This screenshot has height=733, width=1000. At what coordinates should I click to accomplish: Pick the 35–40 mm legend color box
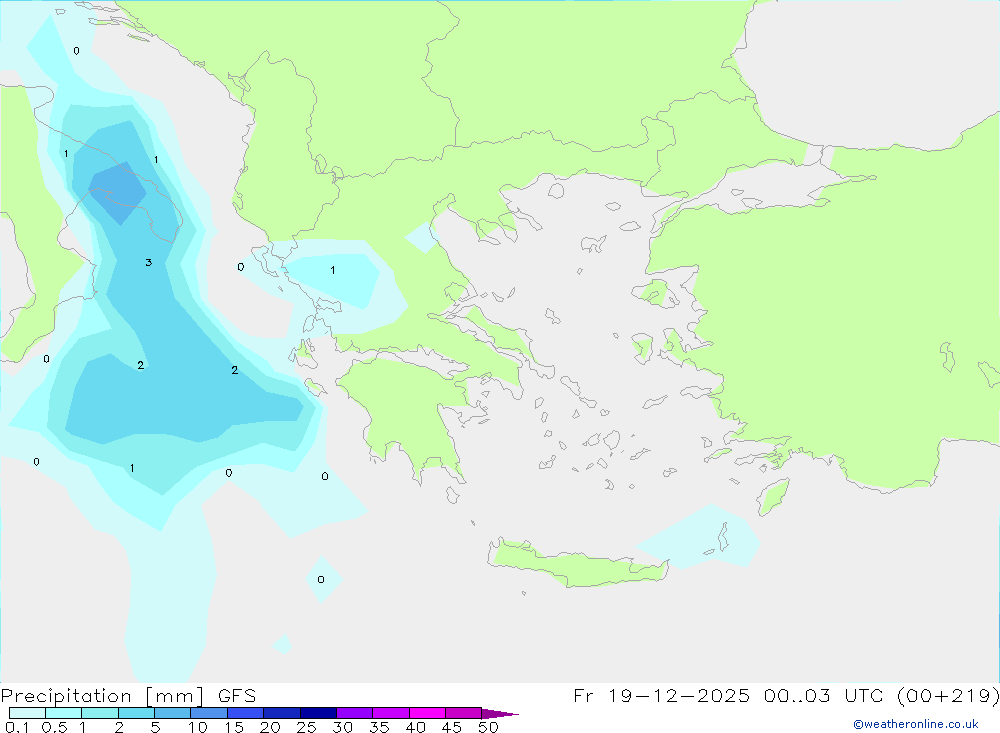(x=391, y=713)
